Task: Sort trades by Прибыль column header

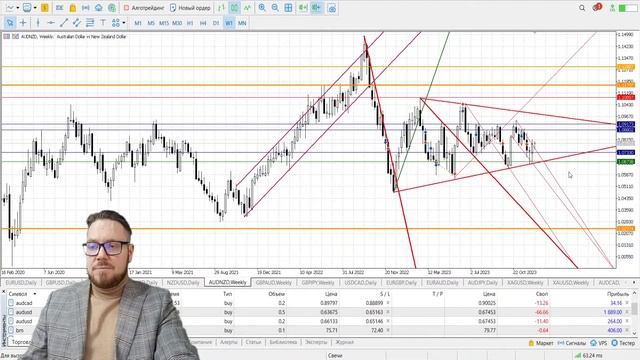Action: click(618, 294)
